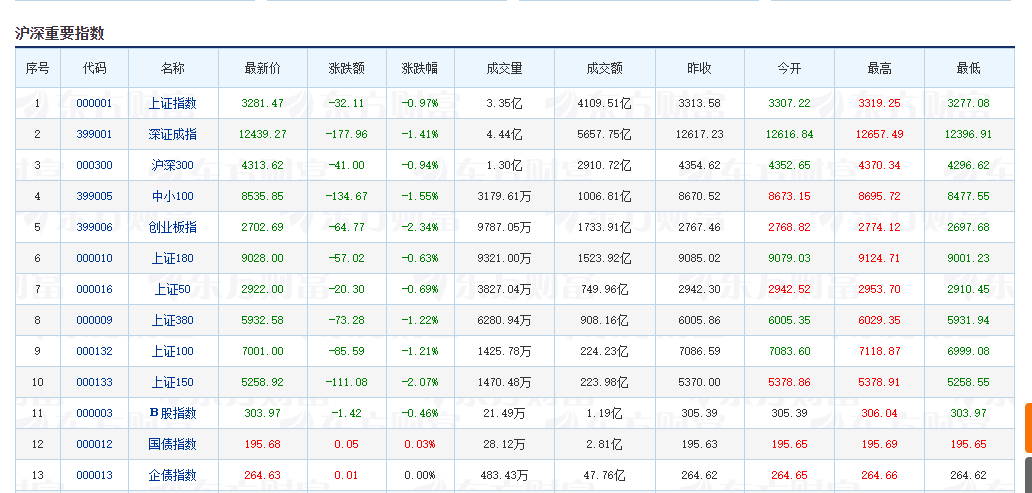Open the 企债指数 link
The image size is (1032, 493).
click(172, 475)
